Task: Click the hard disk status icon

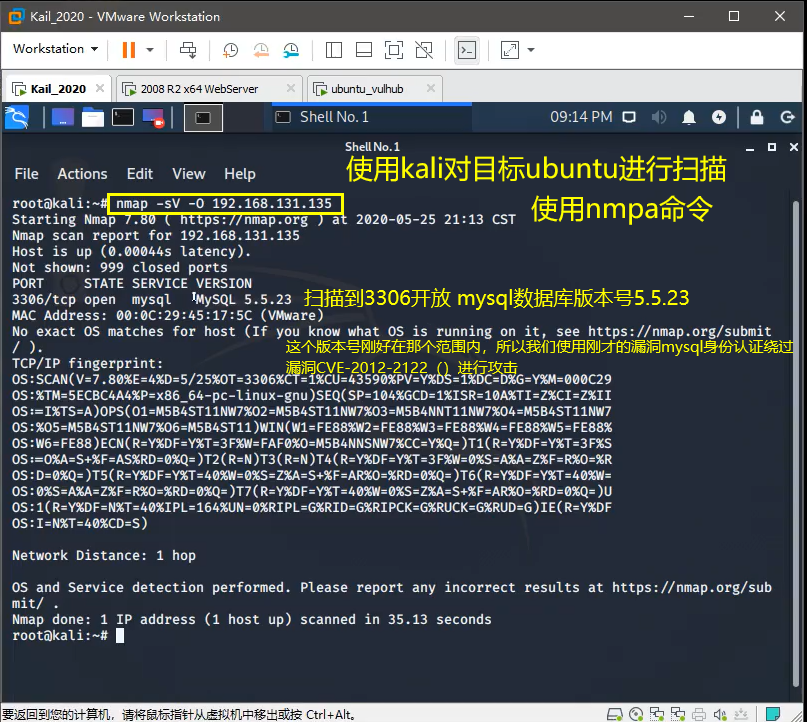Action: pyautogui.click(x=615, y=714)
